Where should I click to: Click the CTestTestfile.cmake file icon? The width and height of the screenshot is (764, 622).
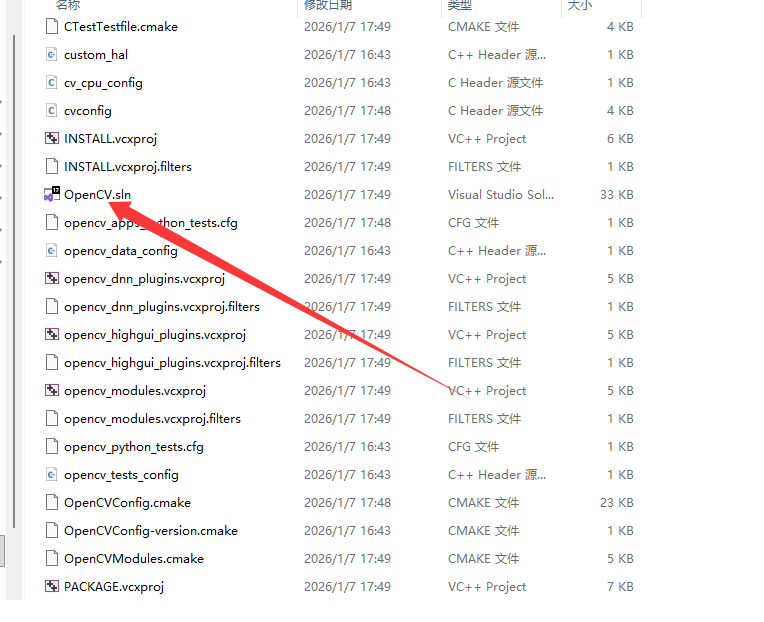coord(52,26)
